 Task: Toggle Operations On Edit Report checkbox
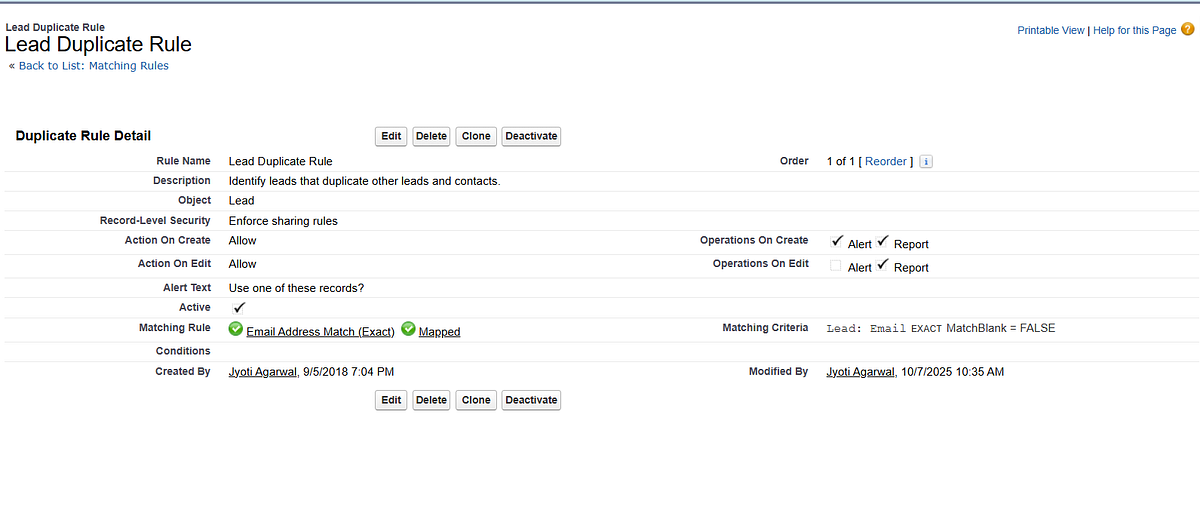tap(882, 266)
